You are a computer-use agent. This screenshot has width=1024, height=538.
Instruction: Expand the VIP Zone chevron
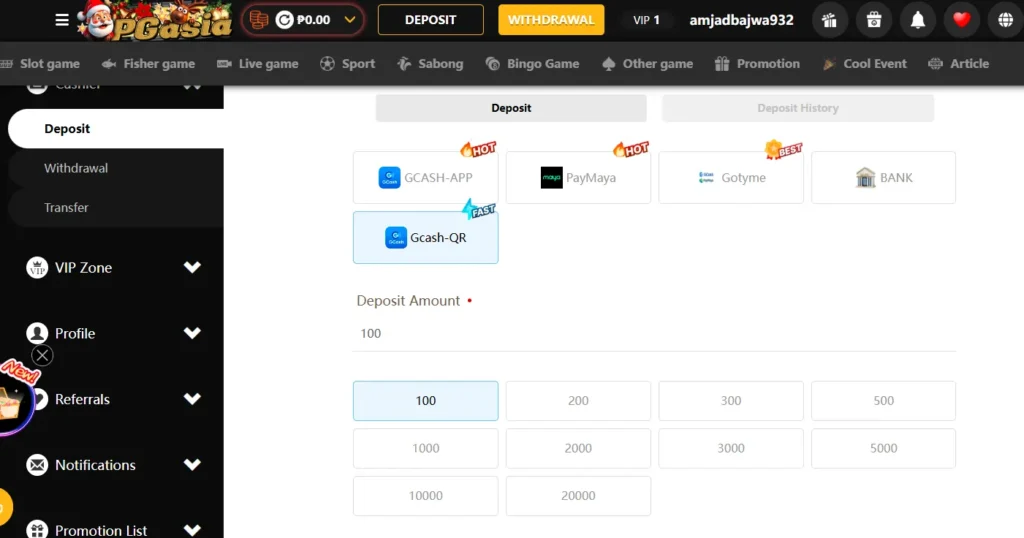point(192,267)
